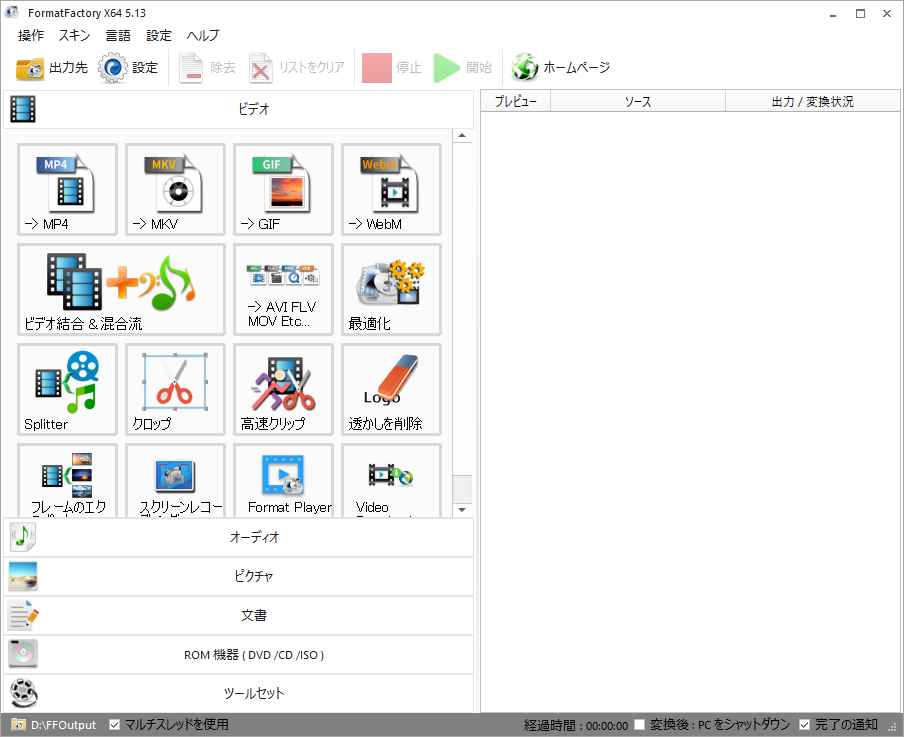Select the 最適化 optimization tool
Viewport: 904px width, 737px height.
click(x=390, y=289)
